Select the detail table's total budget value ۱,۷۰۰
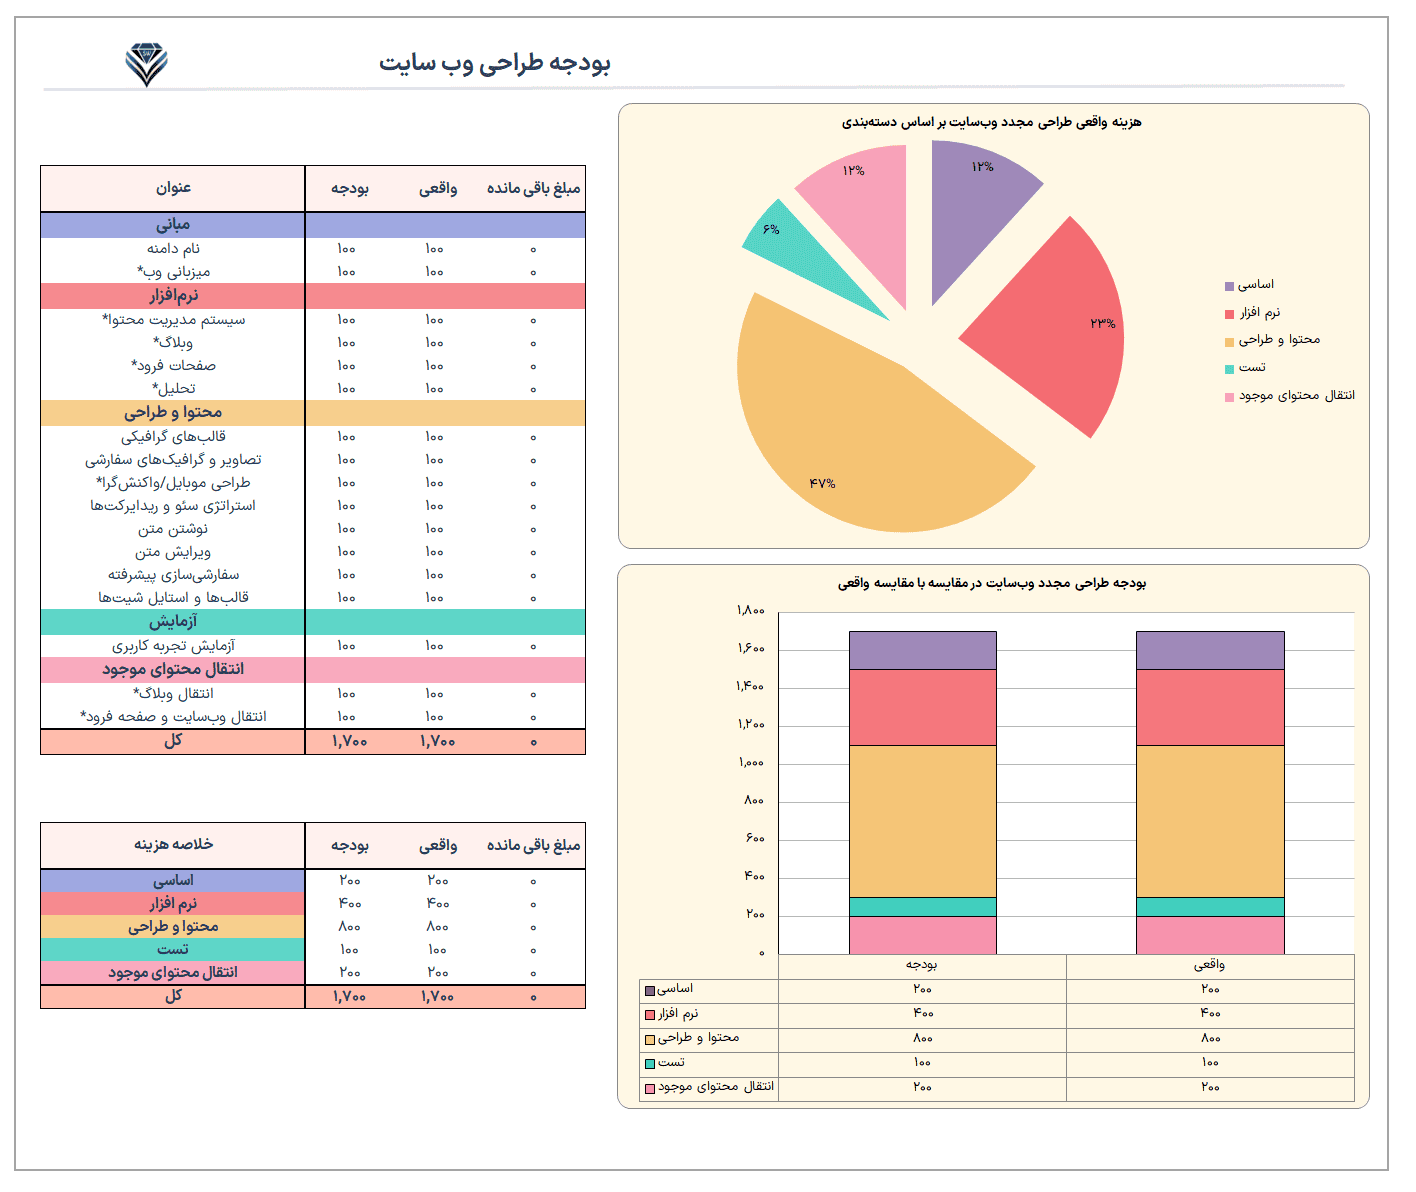The image size is (1416, 1192). pos(349,741)
